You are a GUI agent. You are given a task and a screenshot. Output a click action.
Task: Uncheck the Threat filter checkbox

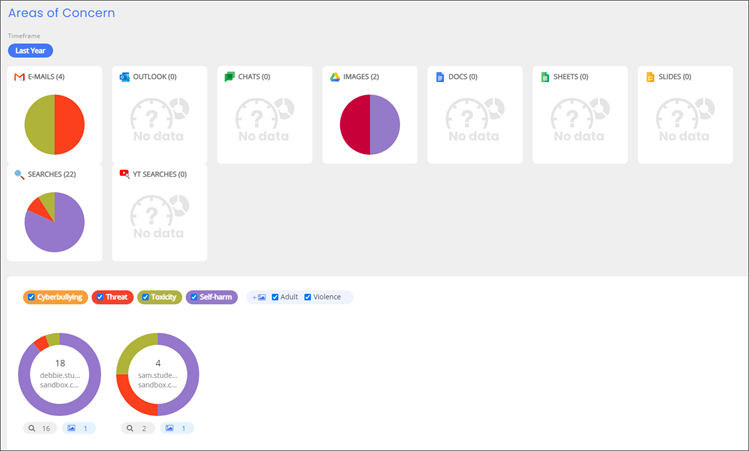coord(100,297)
